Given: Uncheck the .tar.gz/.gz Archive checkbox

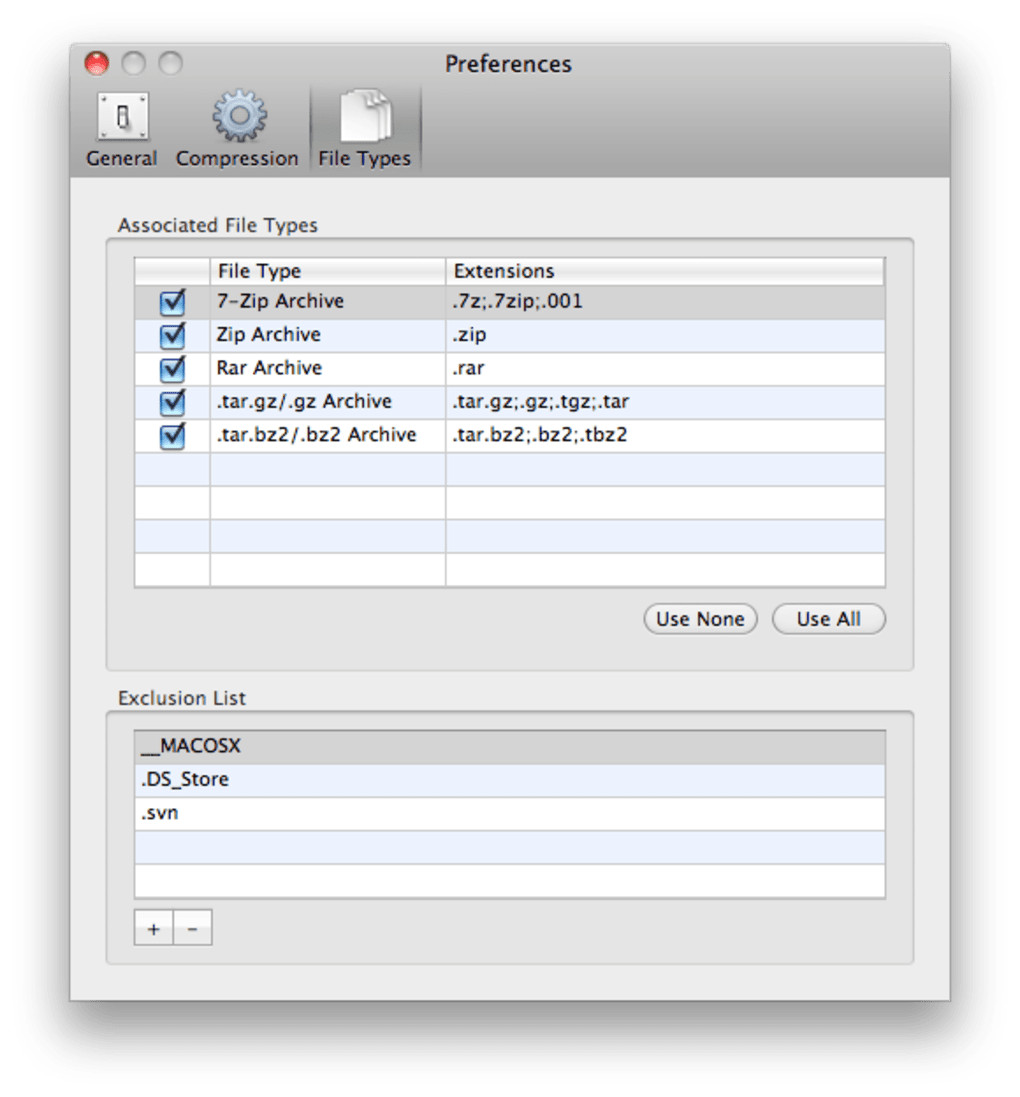Looking at the screenshot, I should 173,402.
